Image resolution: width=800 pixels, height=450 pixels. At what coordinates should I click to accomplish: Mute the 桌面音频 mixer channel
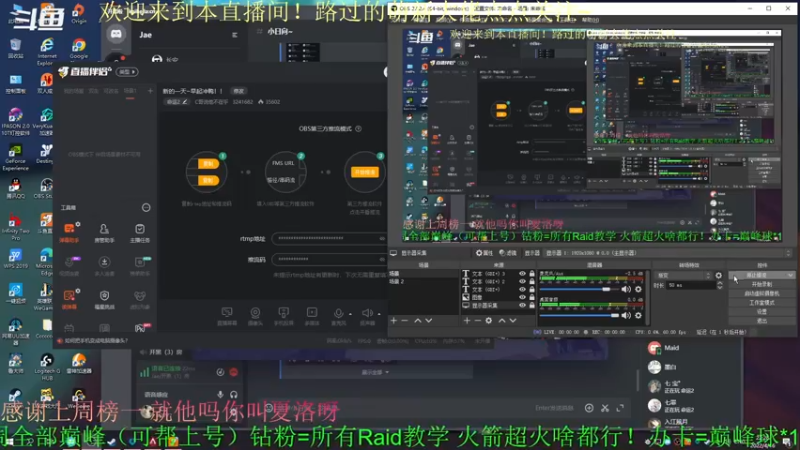[627, 315]
